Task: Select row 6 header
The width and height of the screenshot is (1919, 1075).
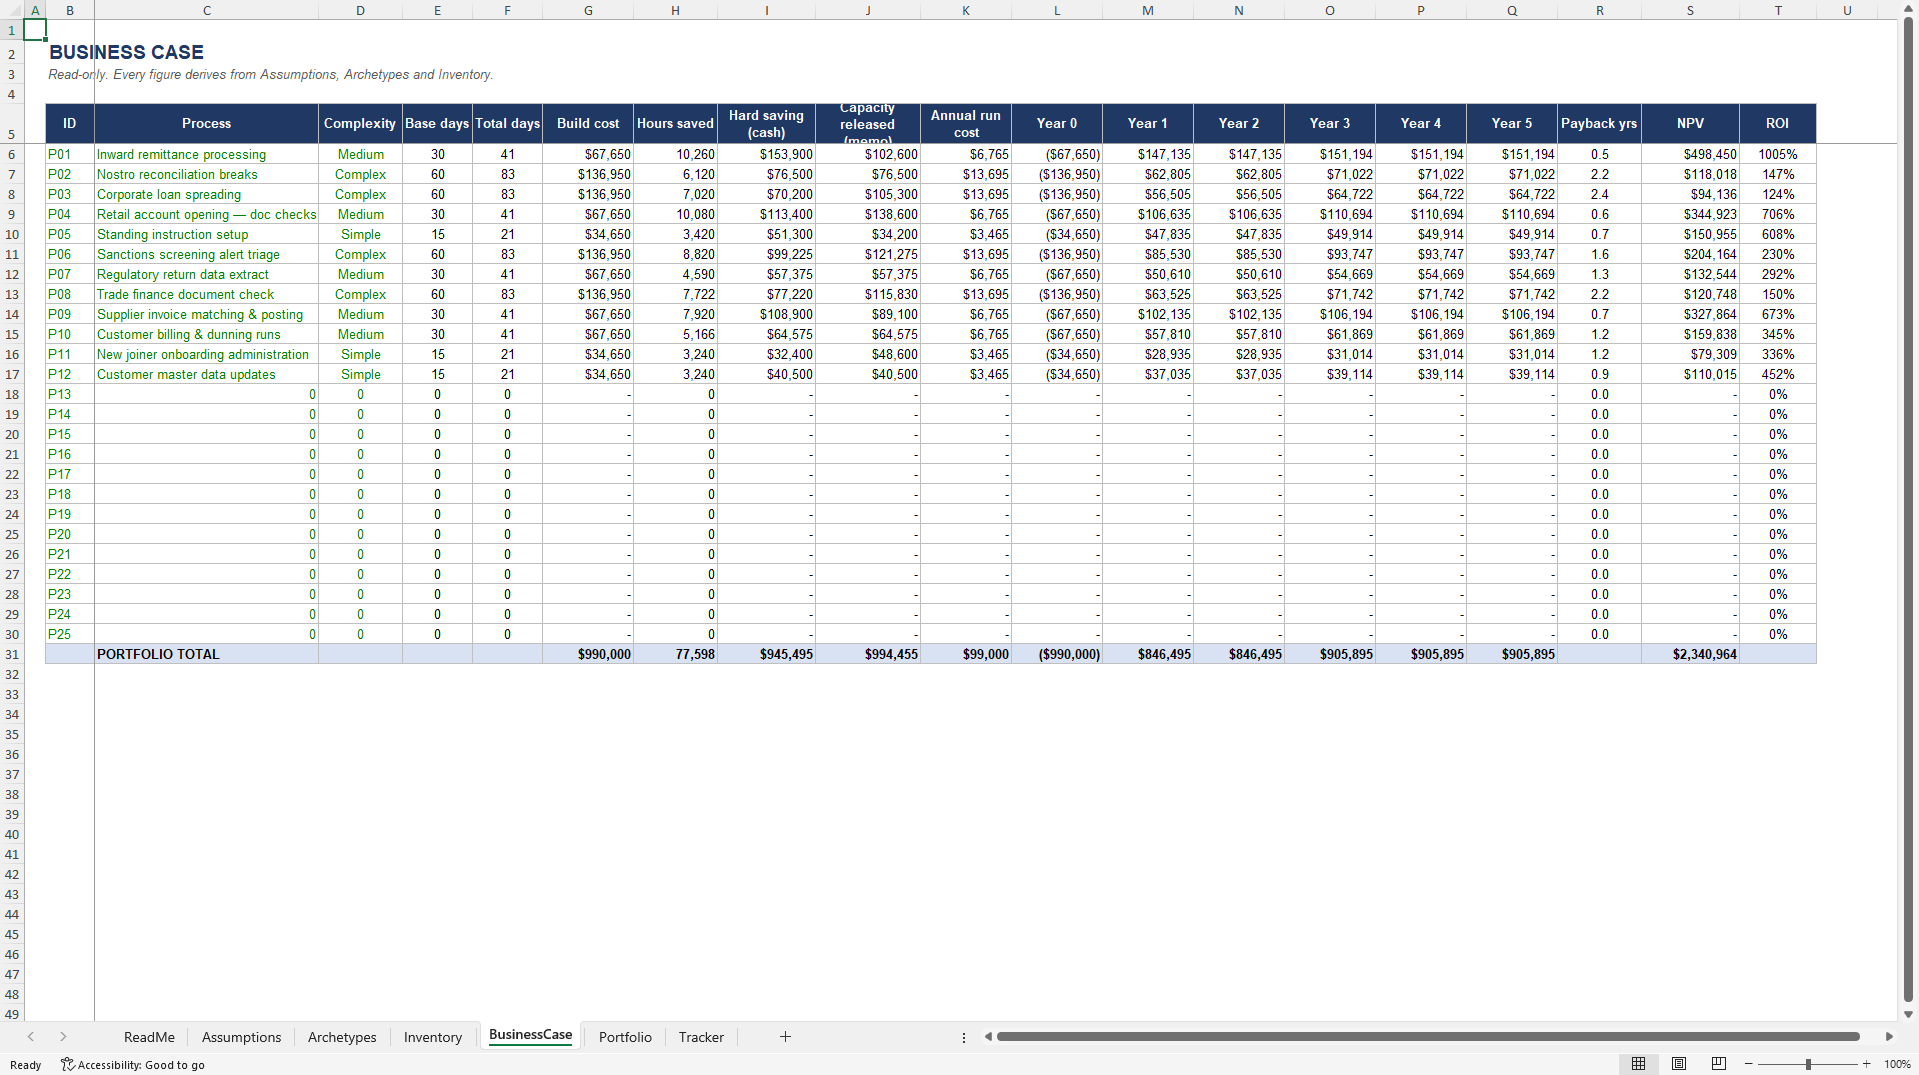Action: coord(11,154)
